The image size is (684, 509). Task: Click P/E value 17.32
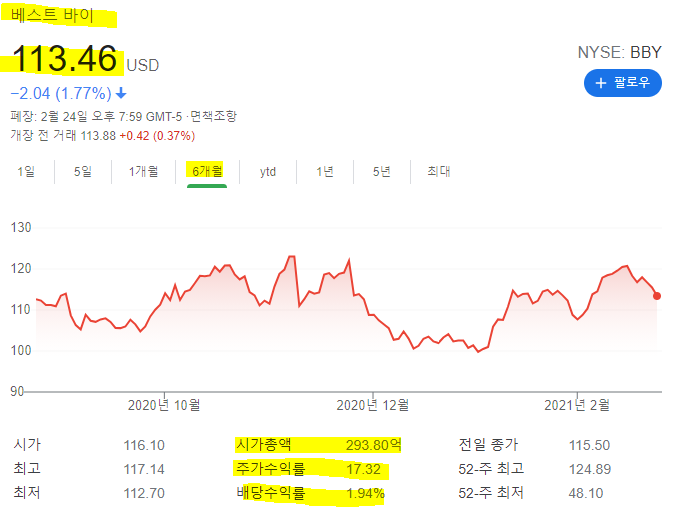[x=363, y=469]
